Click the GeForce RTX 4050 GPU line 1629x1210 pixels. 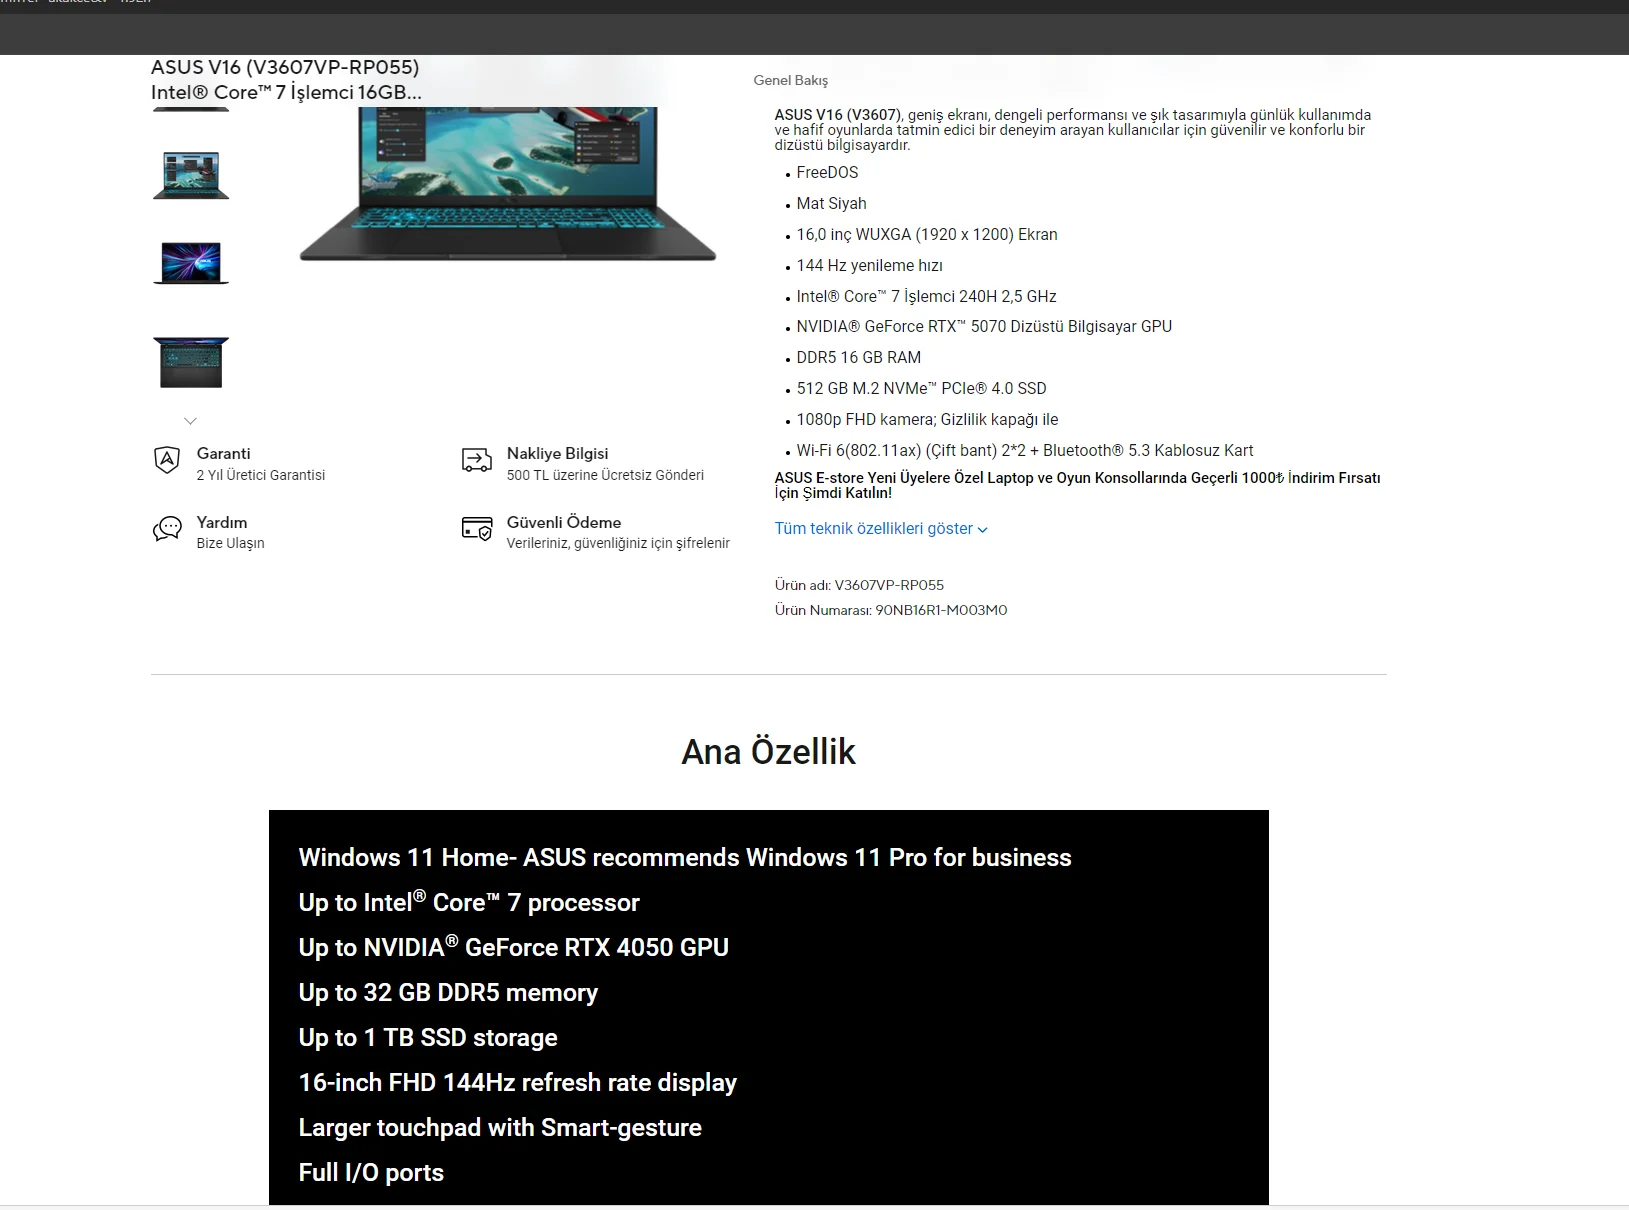pyautogui.click(x=514, y=947)
